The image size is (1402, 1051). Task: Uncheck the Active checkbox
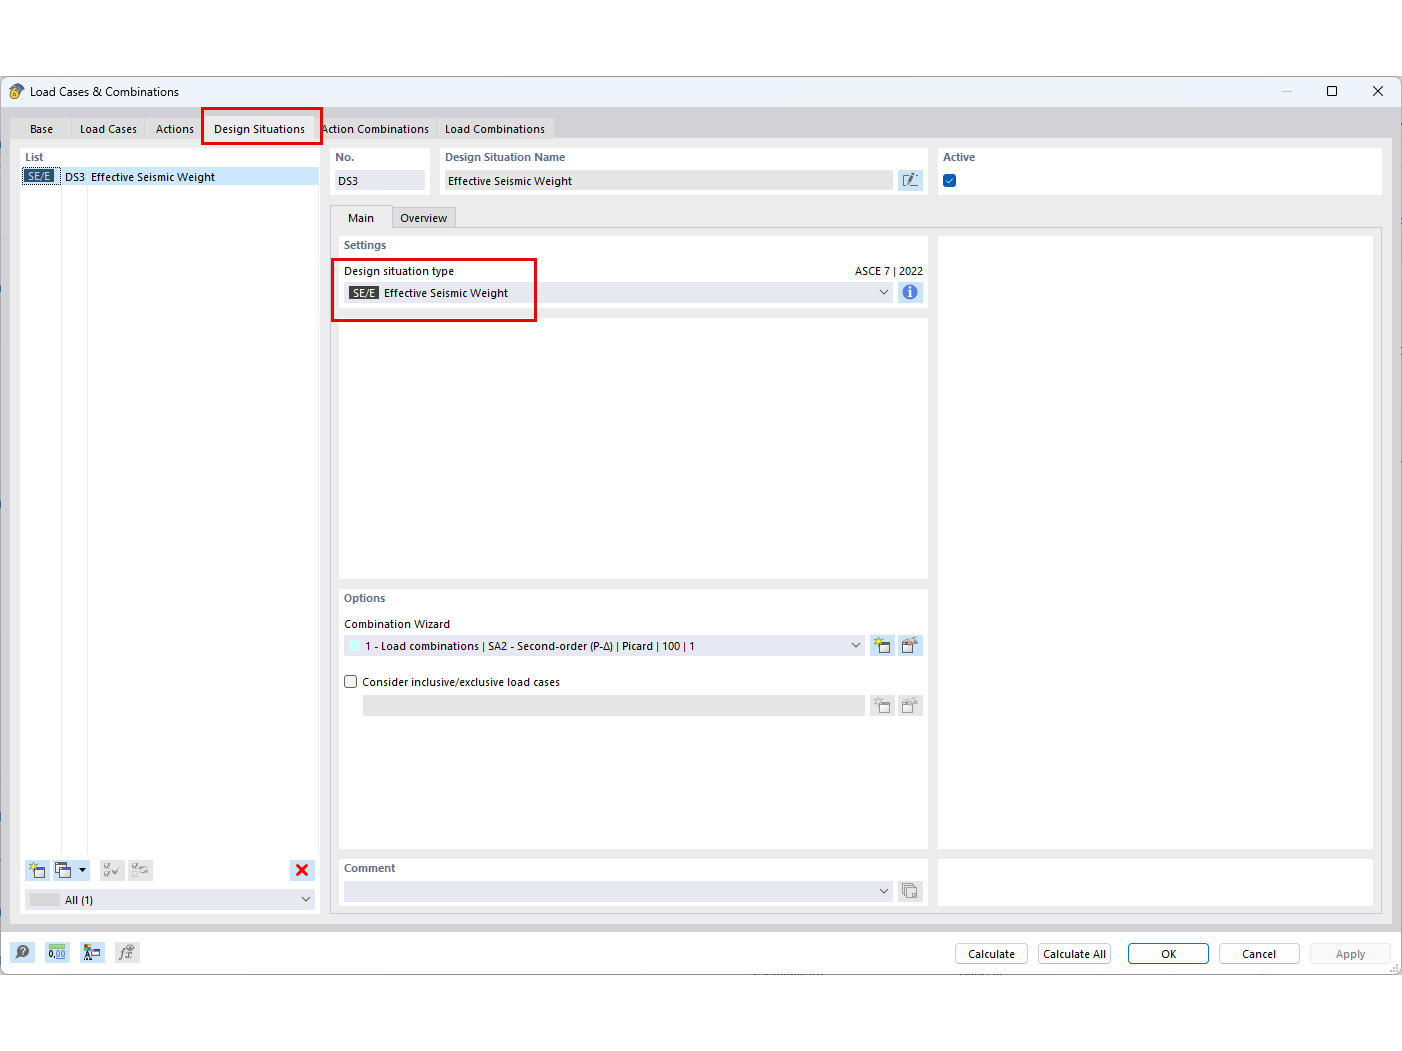point(948,181)
